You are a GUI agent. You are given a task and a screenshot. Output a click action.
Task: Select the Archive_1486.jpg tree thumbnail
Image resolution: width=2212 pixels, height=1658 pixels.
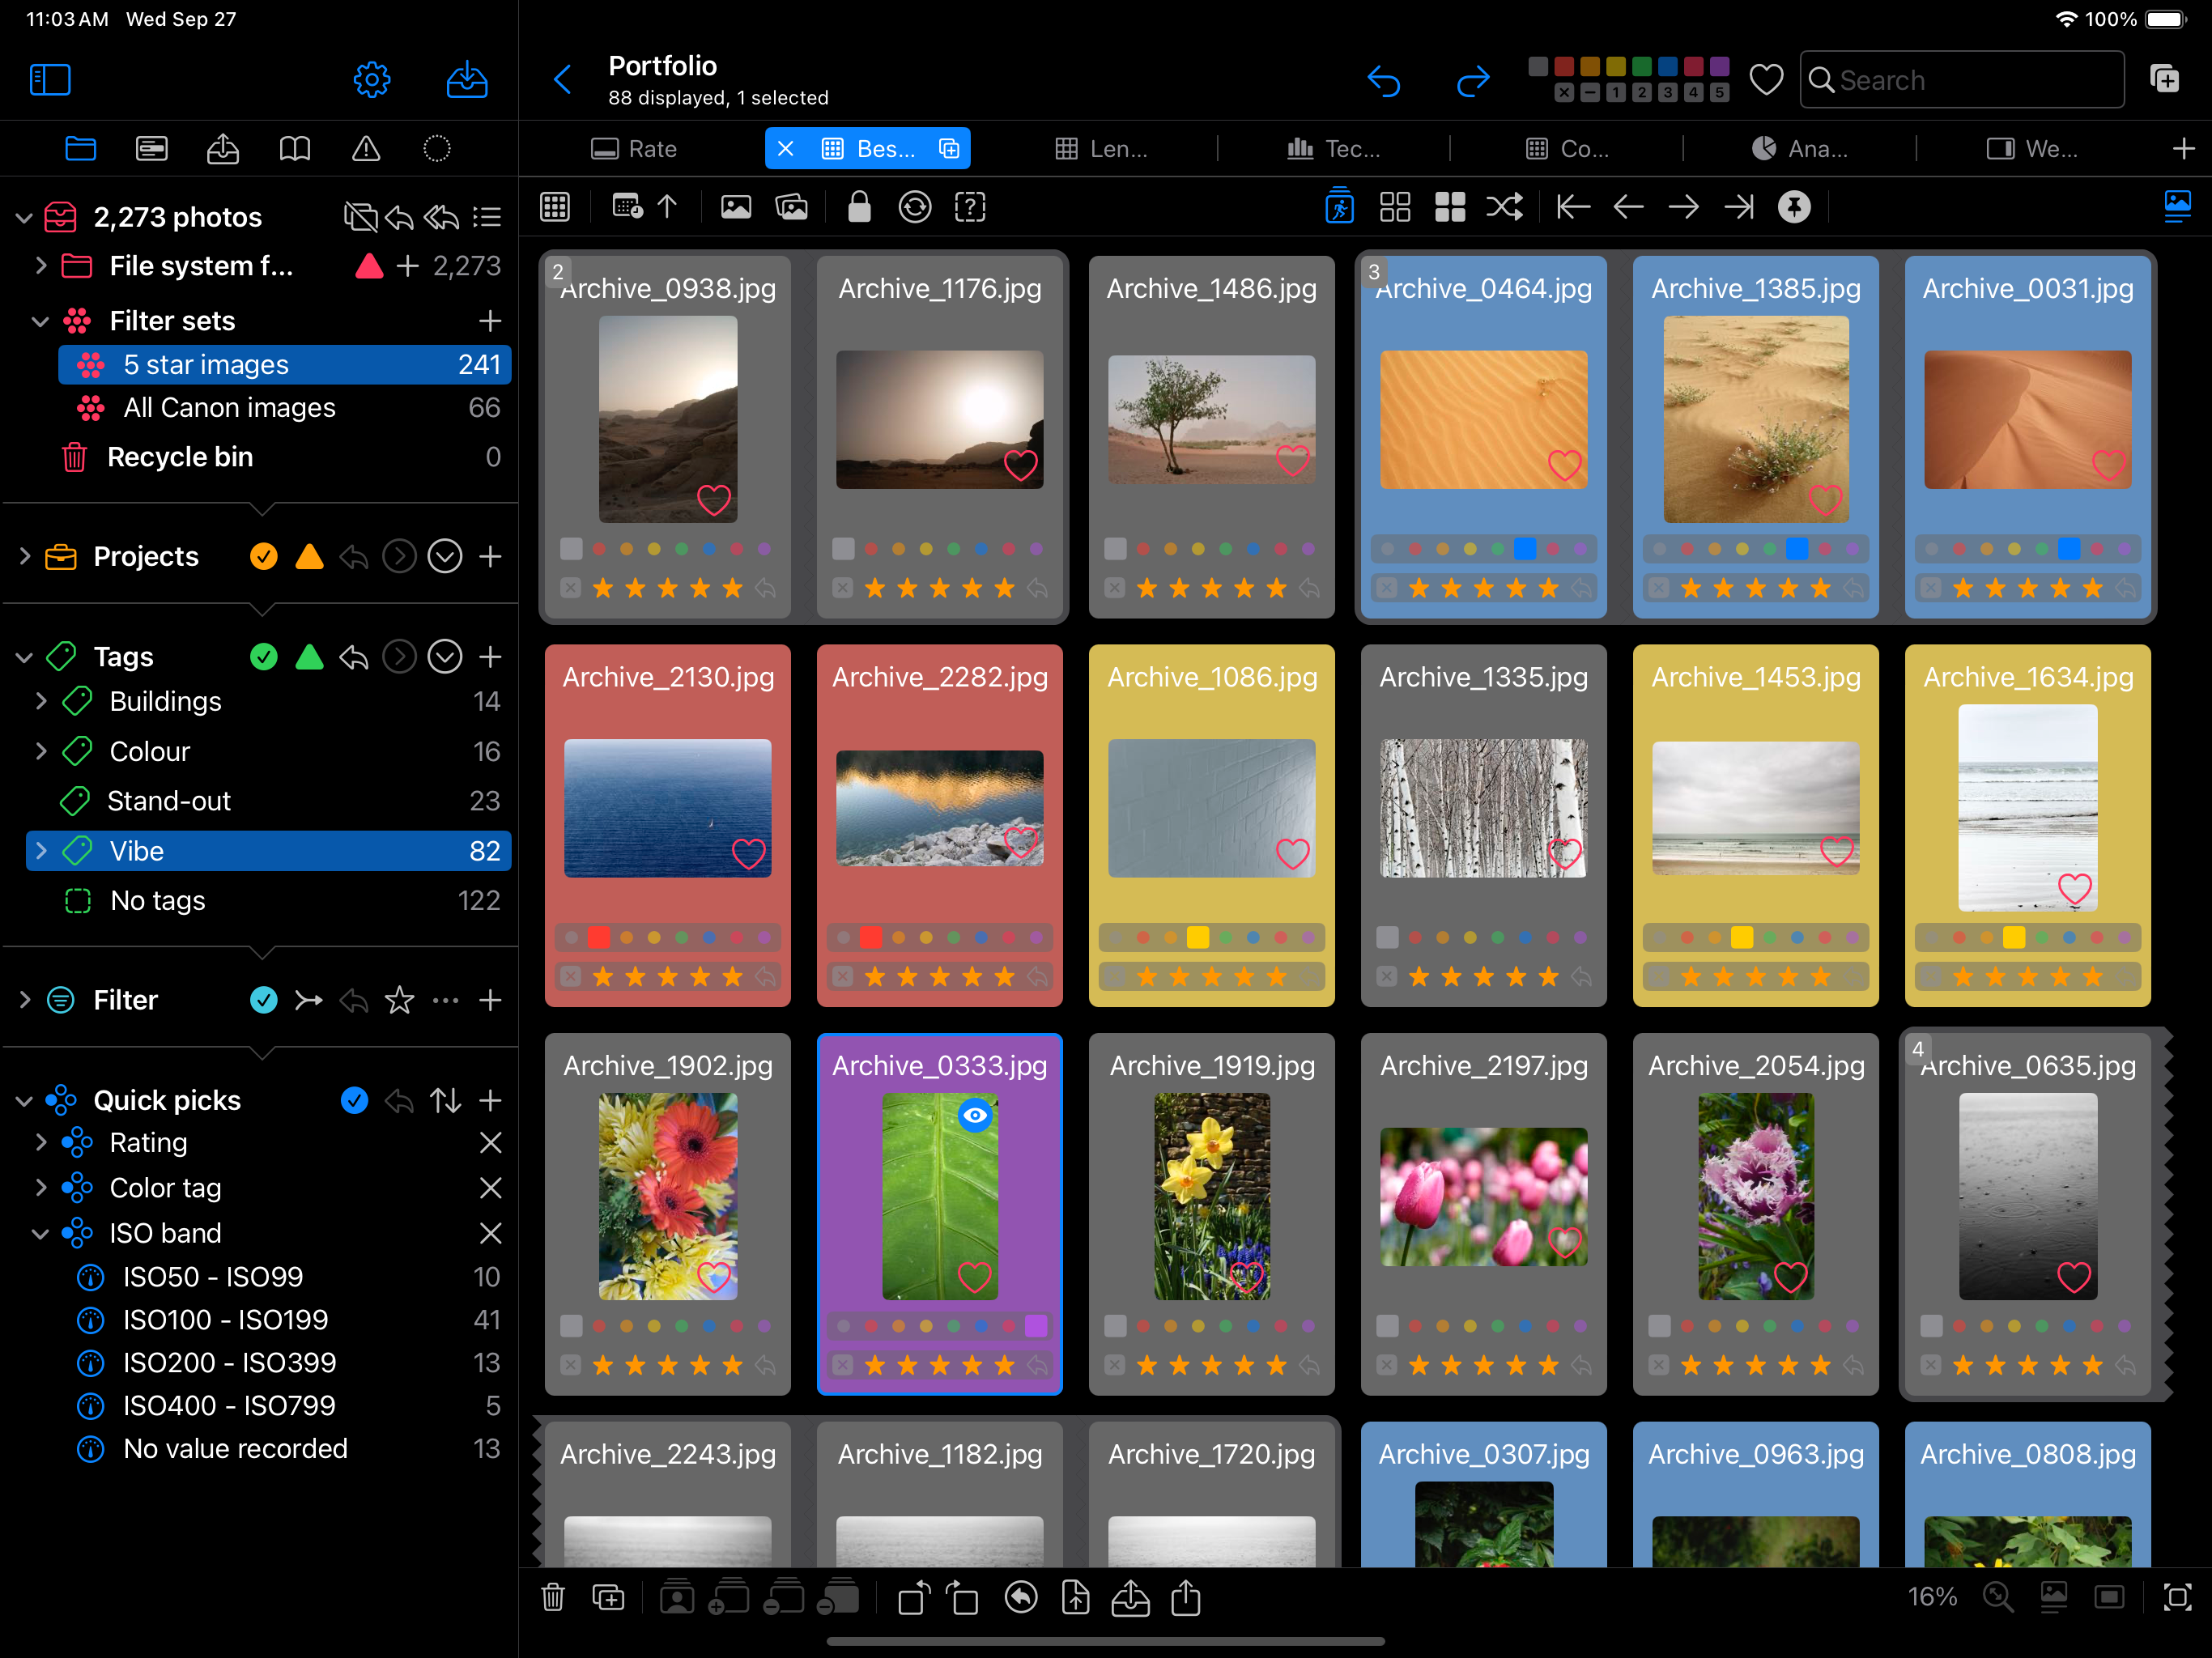[x=1212, y=420]
